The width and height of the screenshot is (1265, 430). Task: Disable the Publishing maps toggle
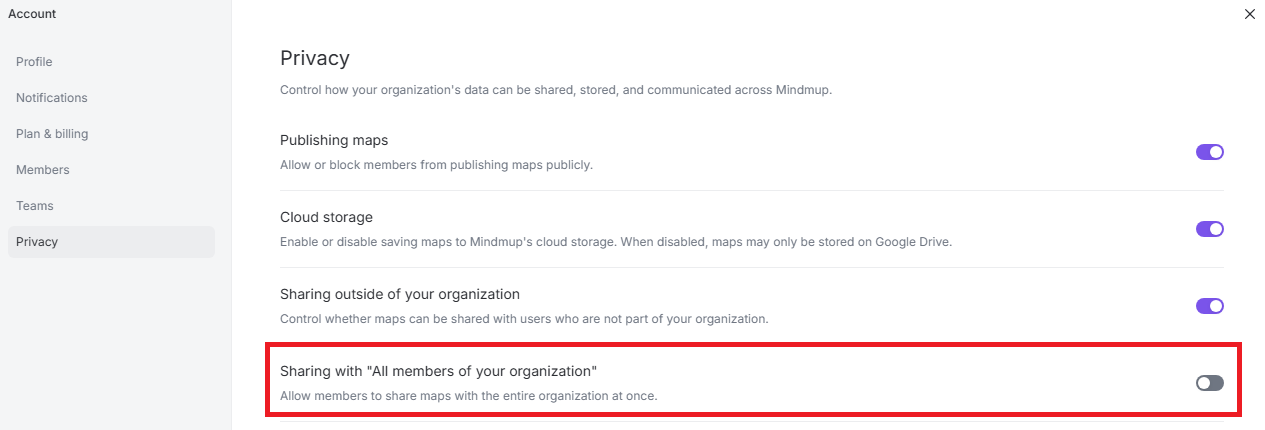[1209, 152]
